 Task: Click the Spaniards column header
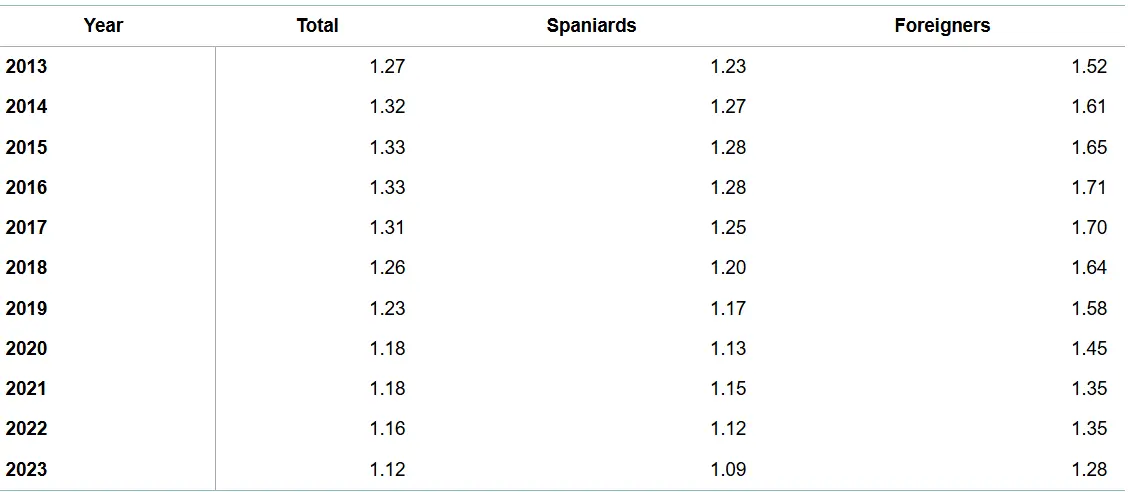click(591, 26)
